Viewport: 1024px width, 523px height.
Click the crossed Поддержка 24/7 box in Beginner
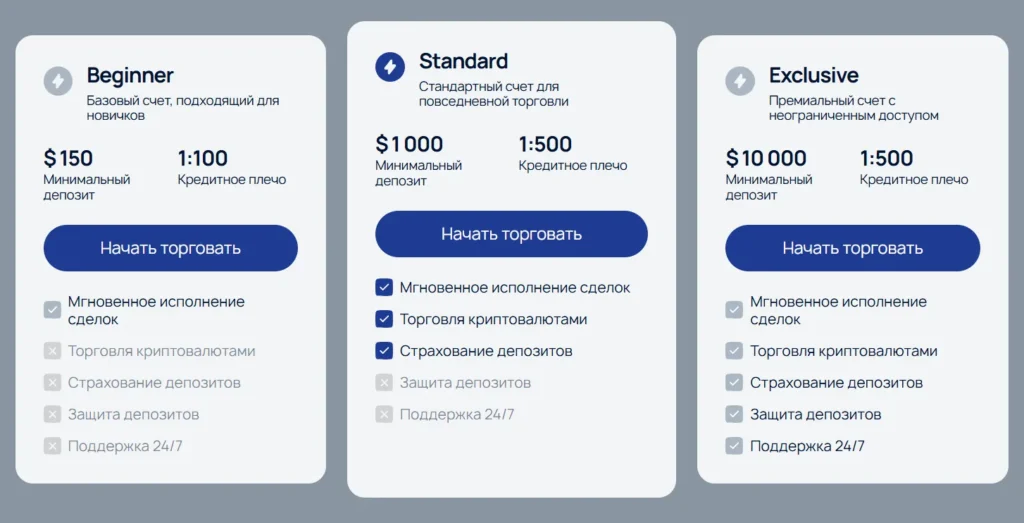52,446
